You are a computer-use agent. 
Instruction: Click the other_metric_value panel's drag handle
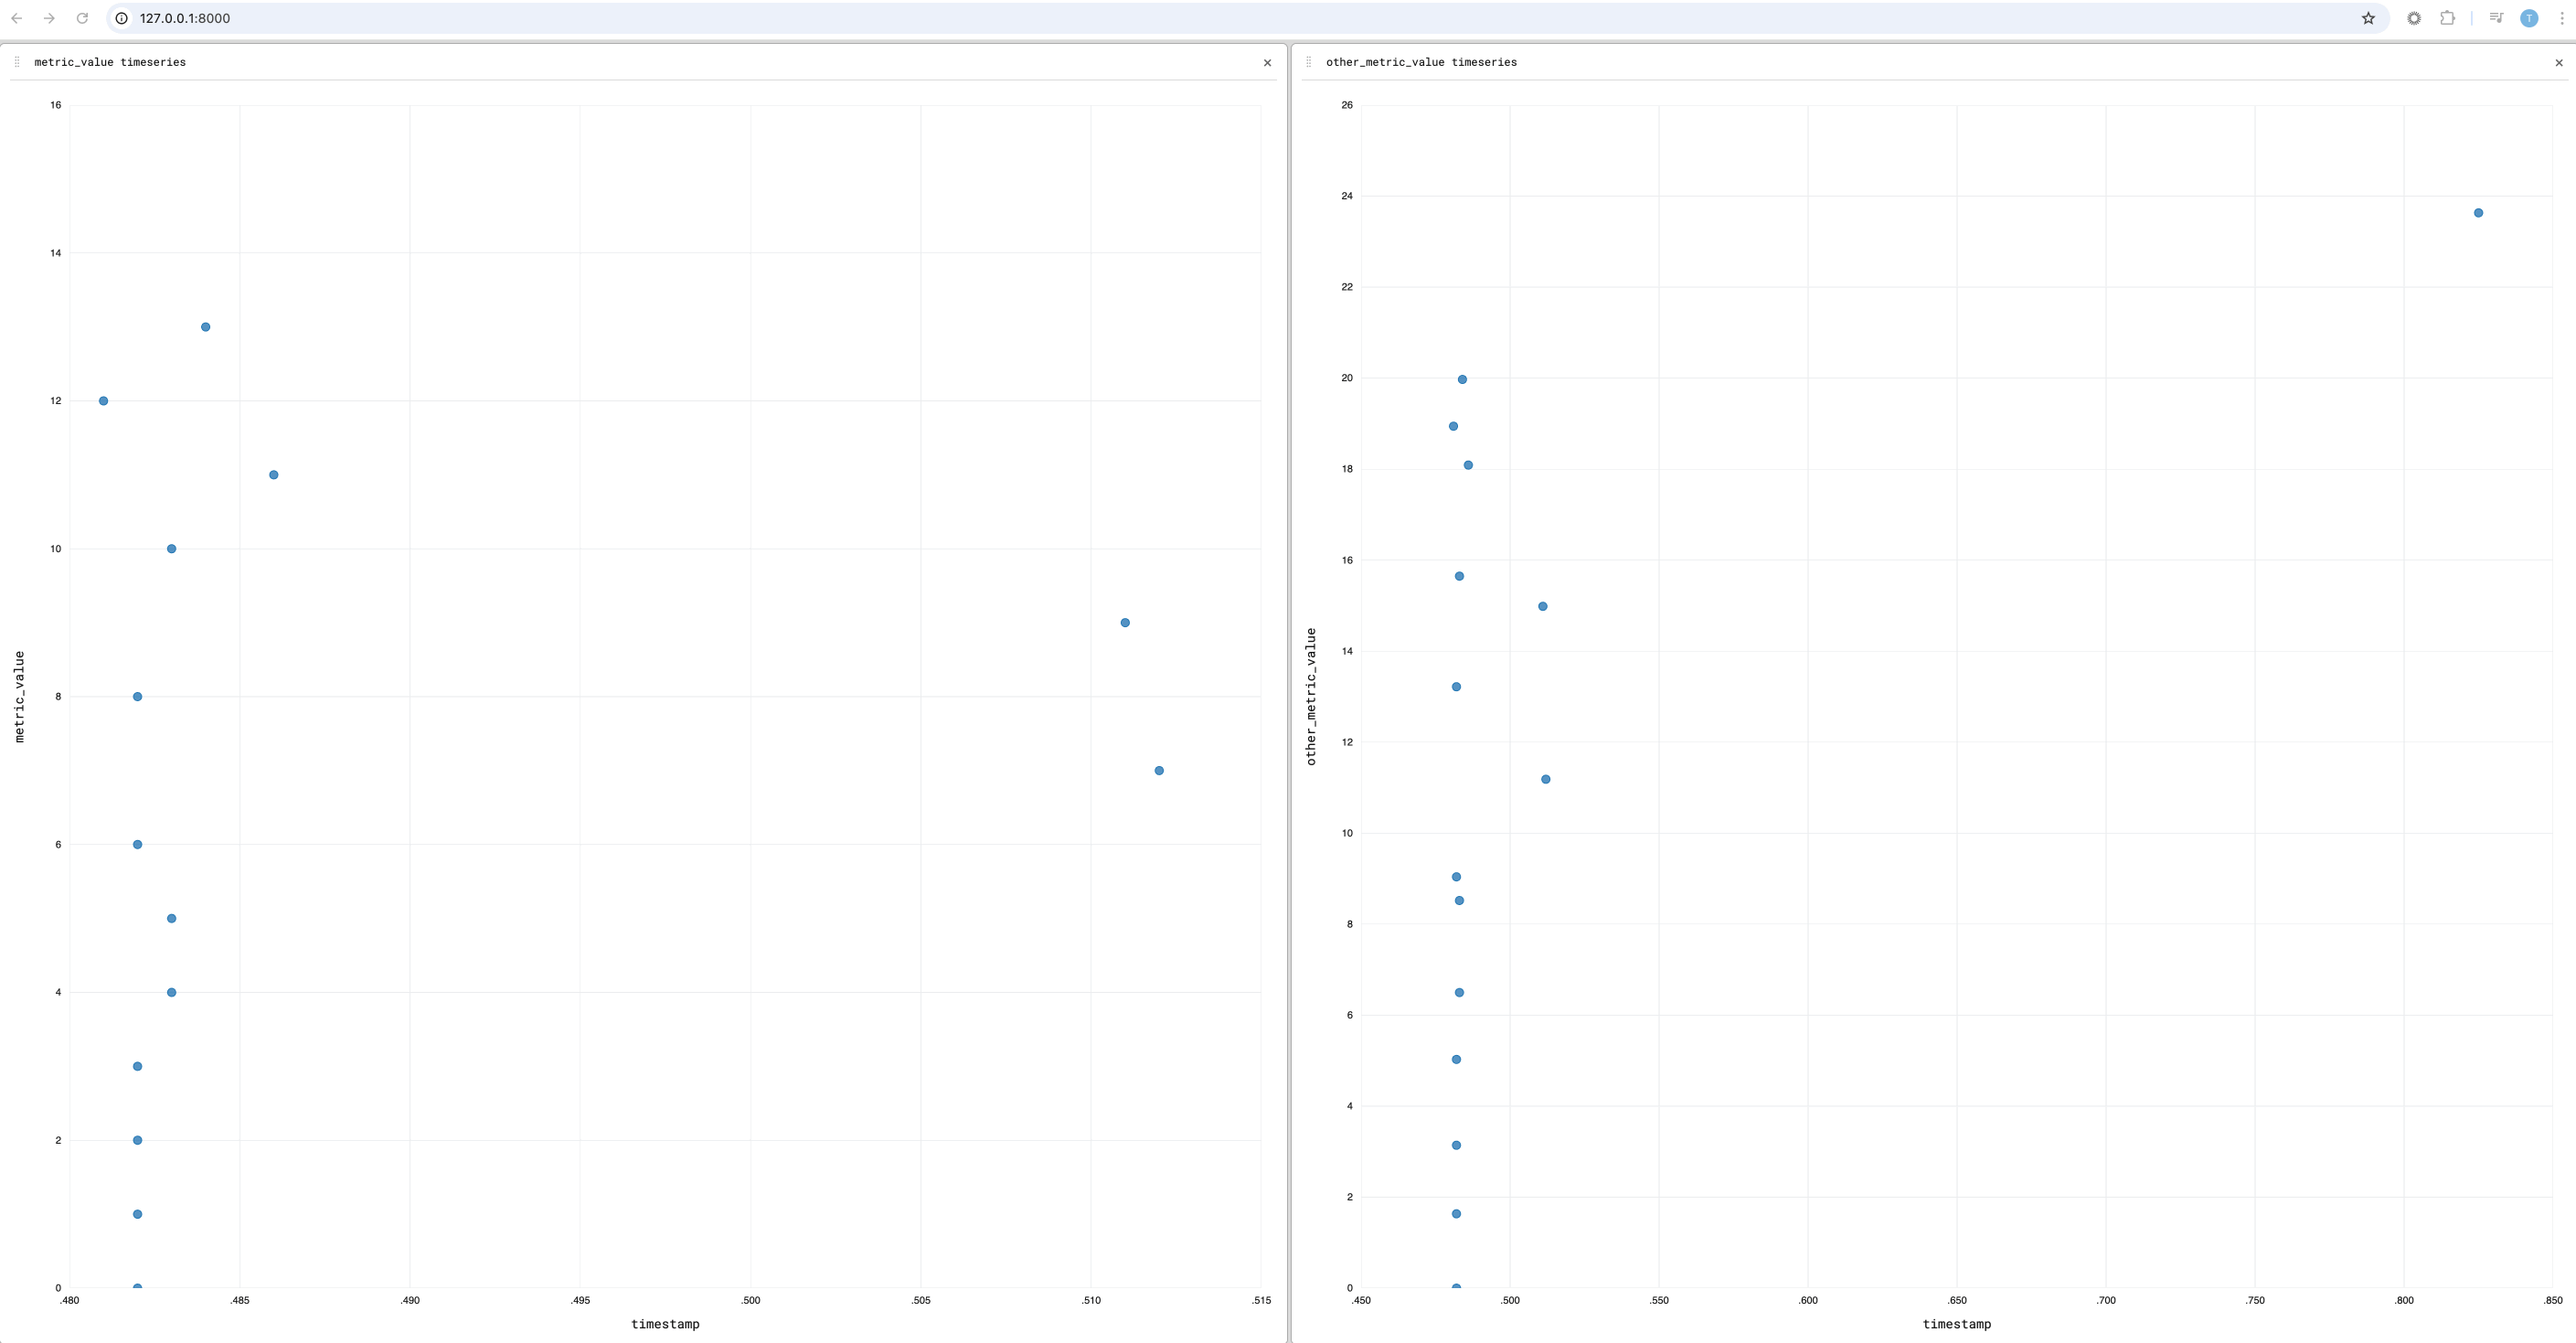click(1309, 62)
